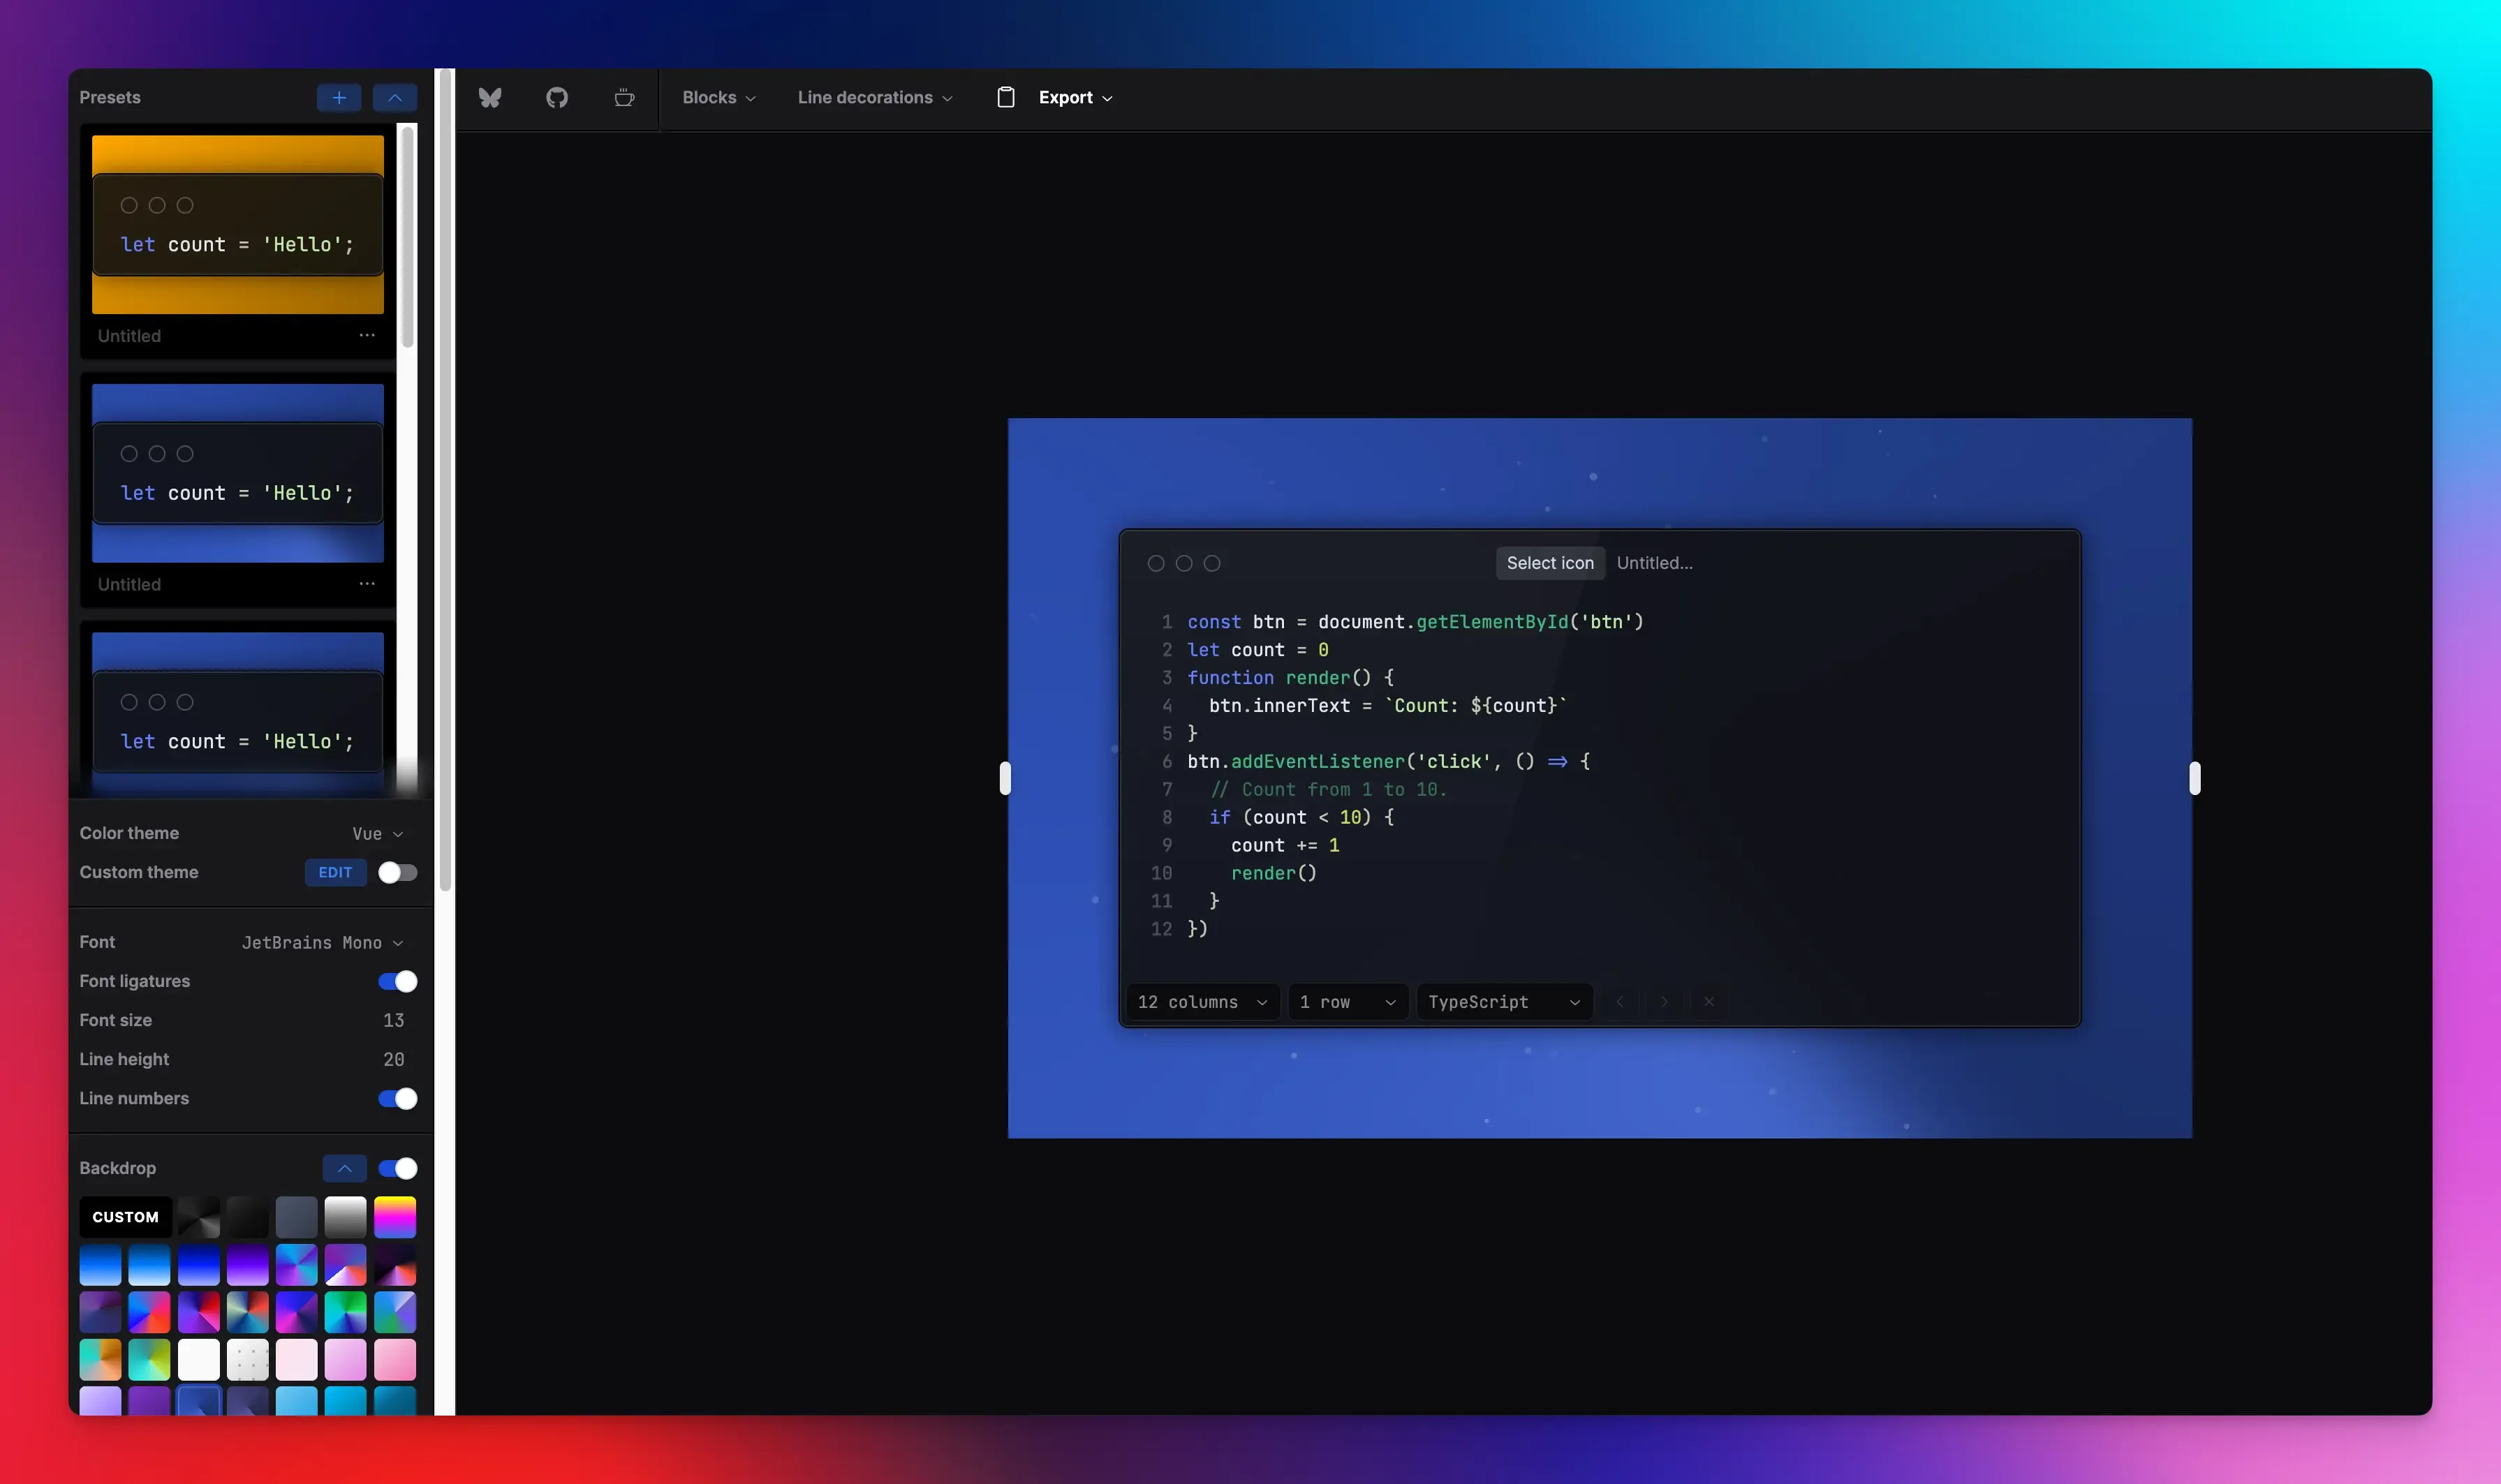Select the yellow-magenta gradient backdrop swatch

click(395, 1217)
